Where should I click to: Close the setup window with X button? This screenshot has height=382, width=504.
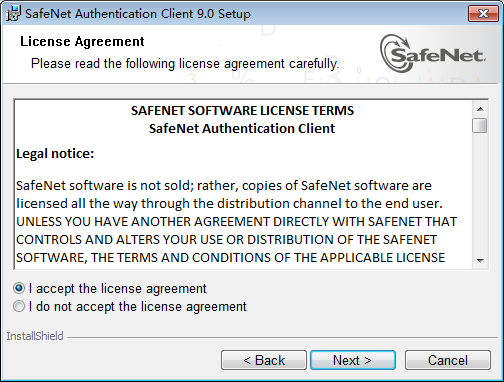(483, 14)
